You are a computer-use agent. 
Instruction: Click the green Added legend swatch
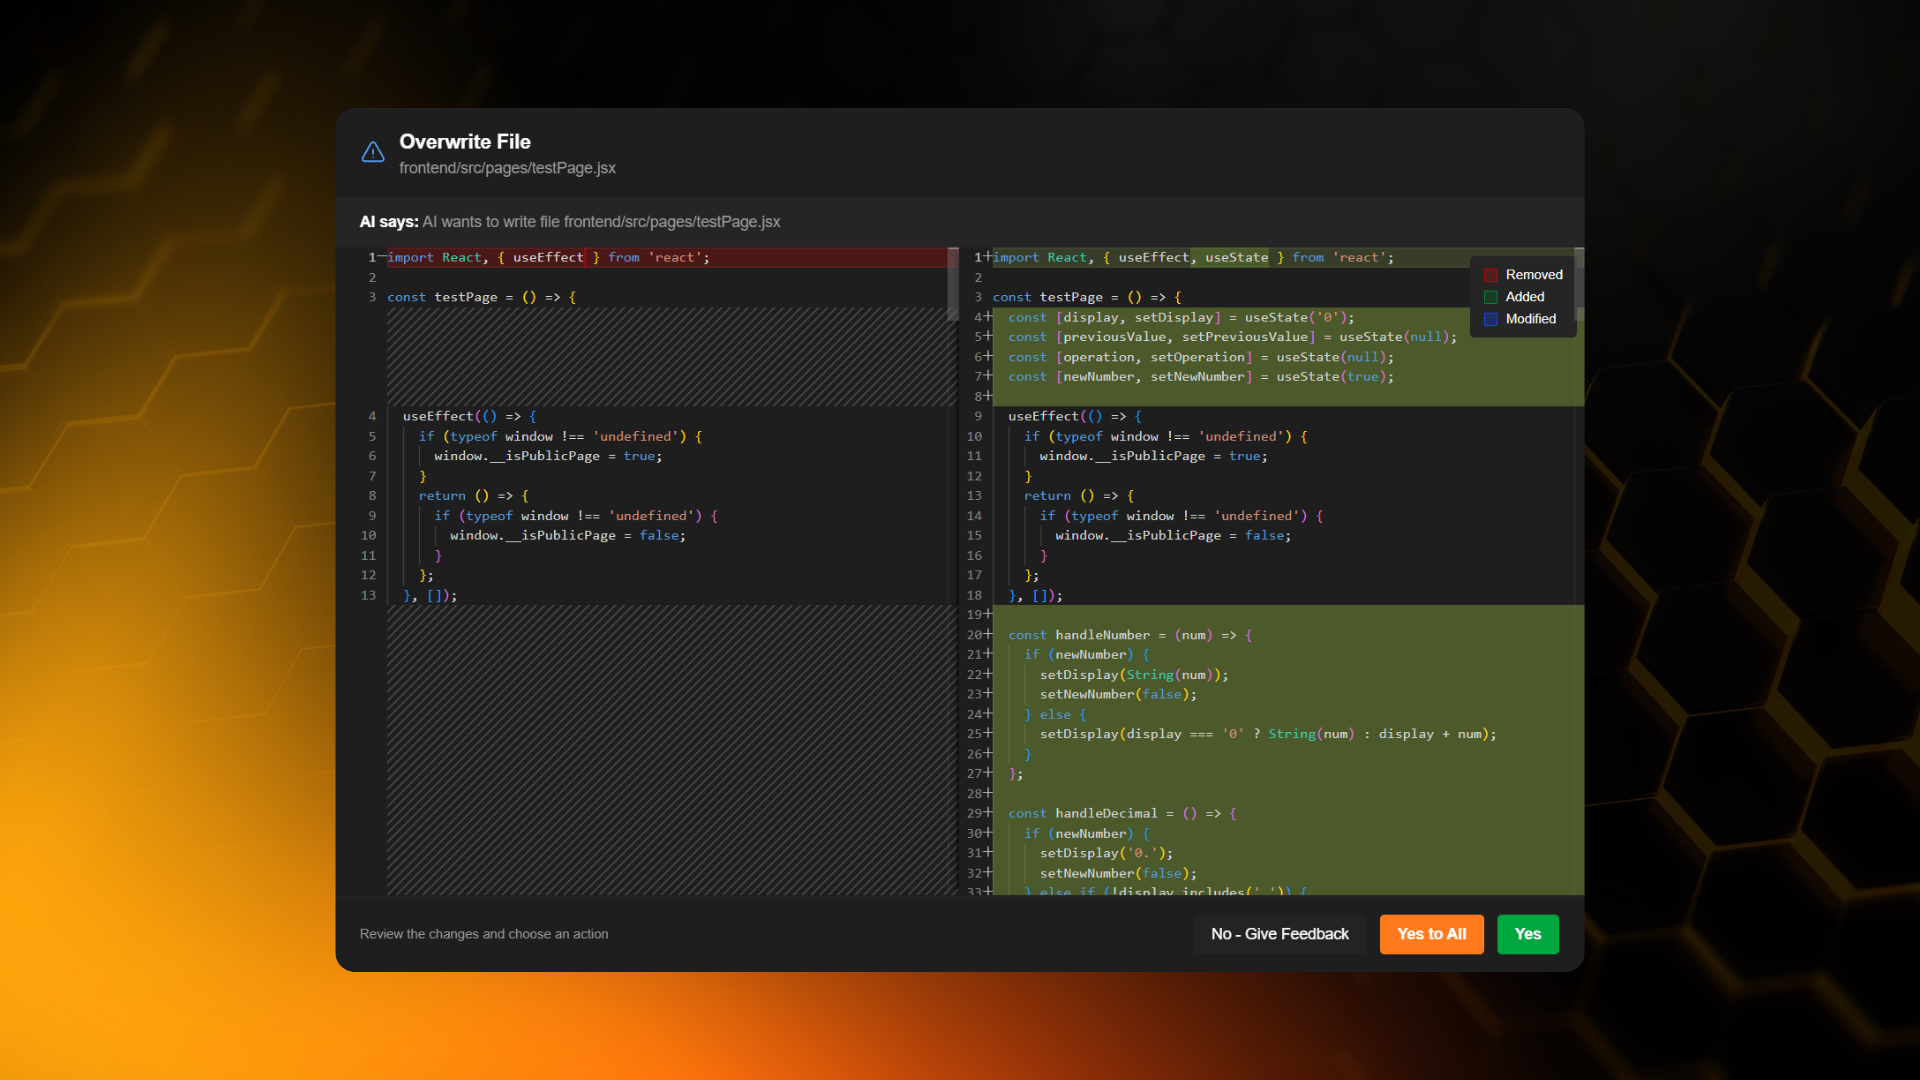(1490, 297)
